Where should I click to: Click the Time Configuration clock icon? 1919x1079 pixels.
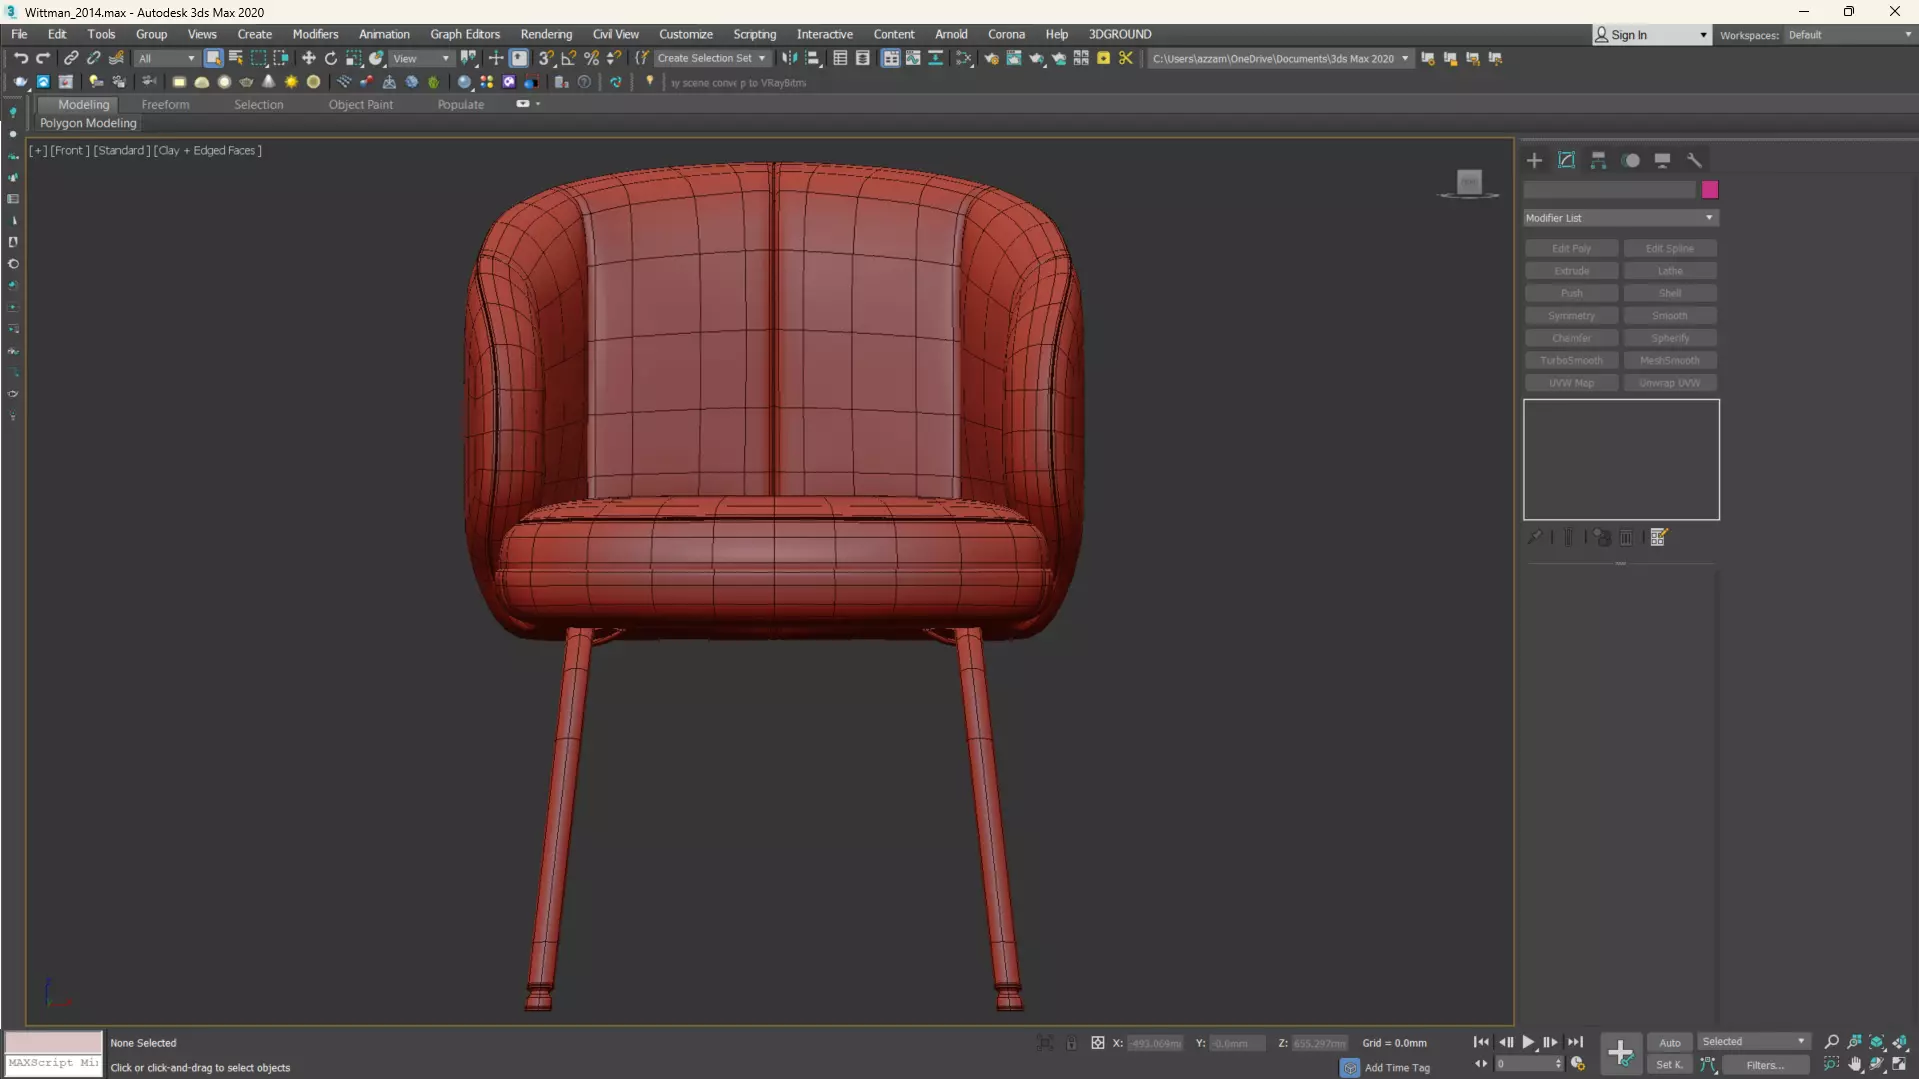click(x=1578, y=1064)
